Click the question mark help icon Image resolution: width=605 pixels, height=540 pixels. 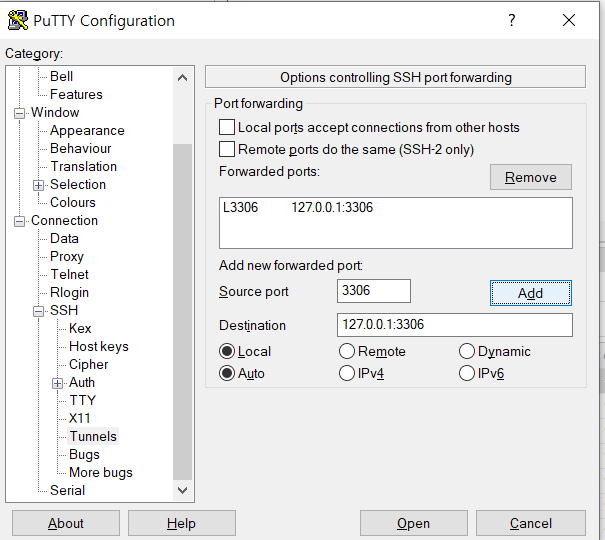pos(512,20)
